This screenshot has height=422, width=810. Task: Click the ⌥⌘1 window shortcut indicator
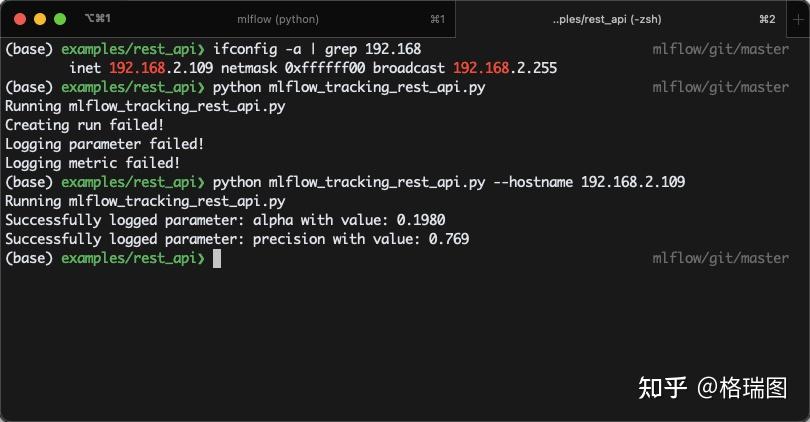97,19
